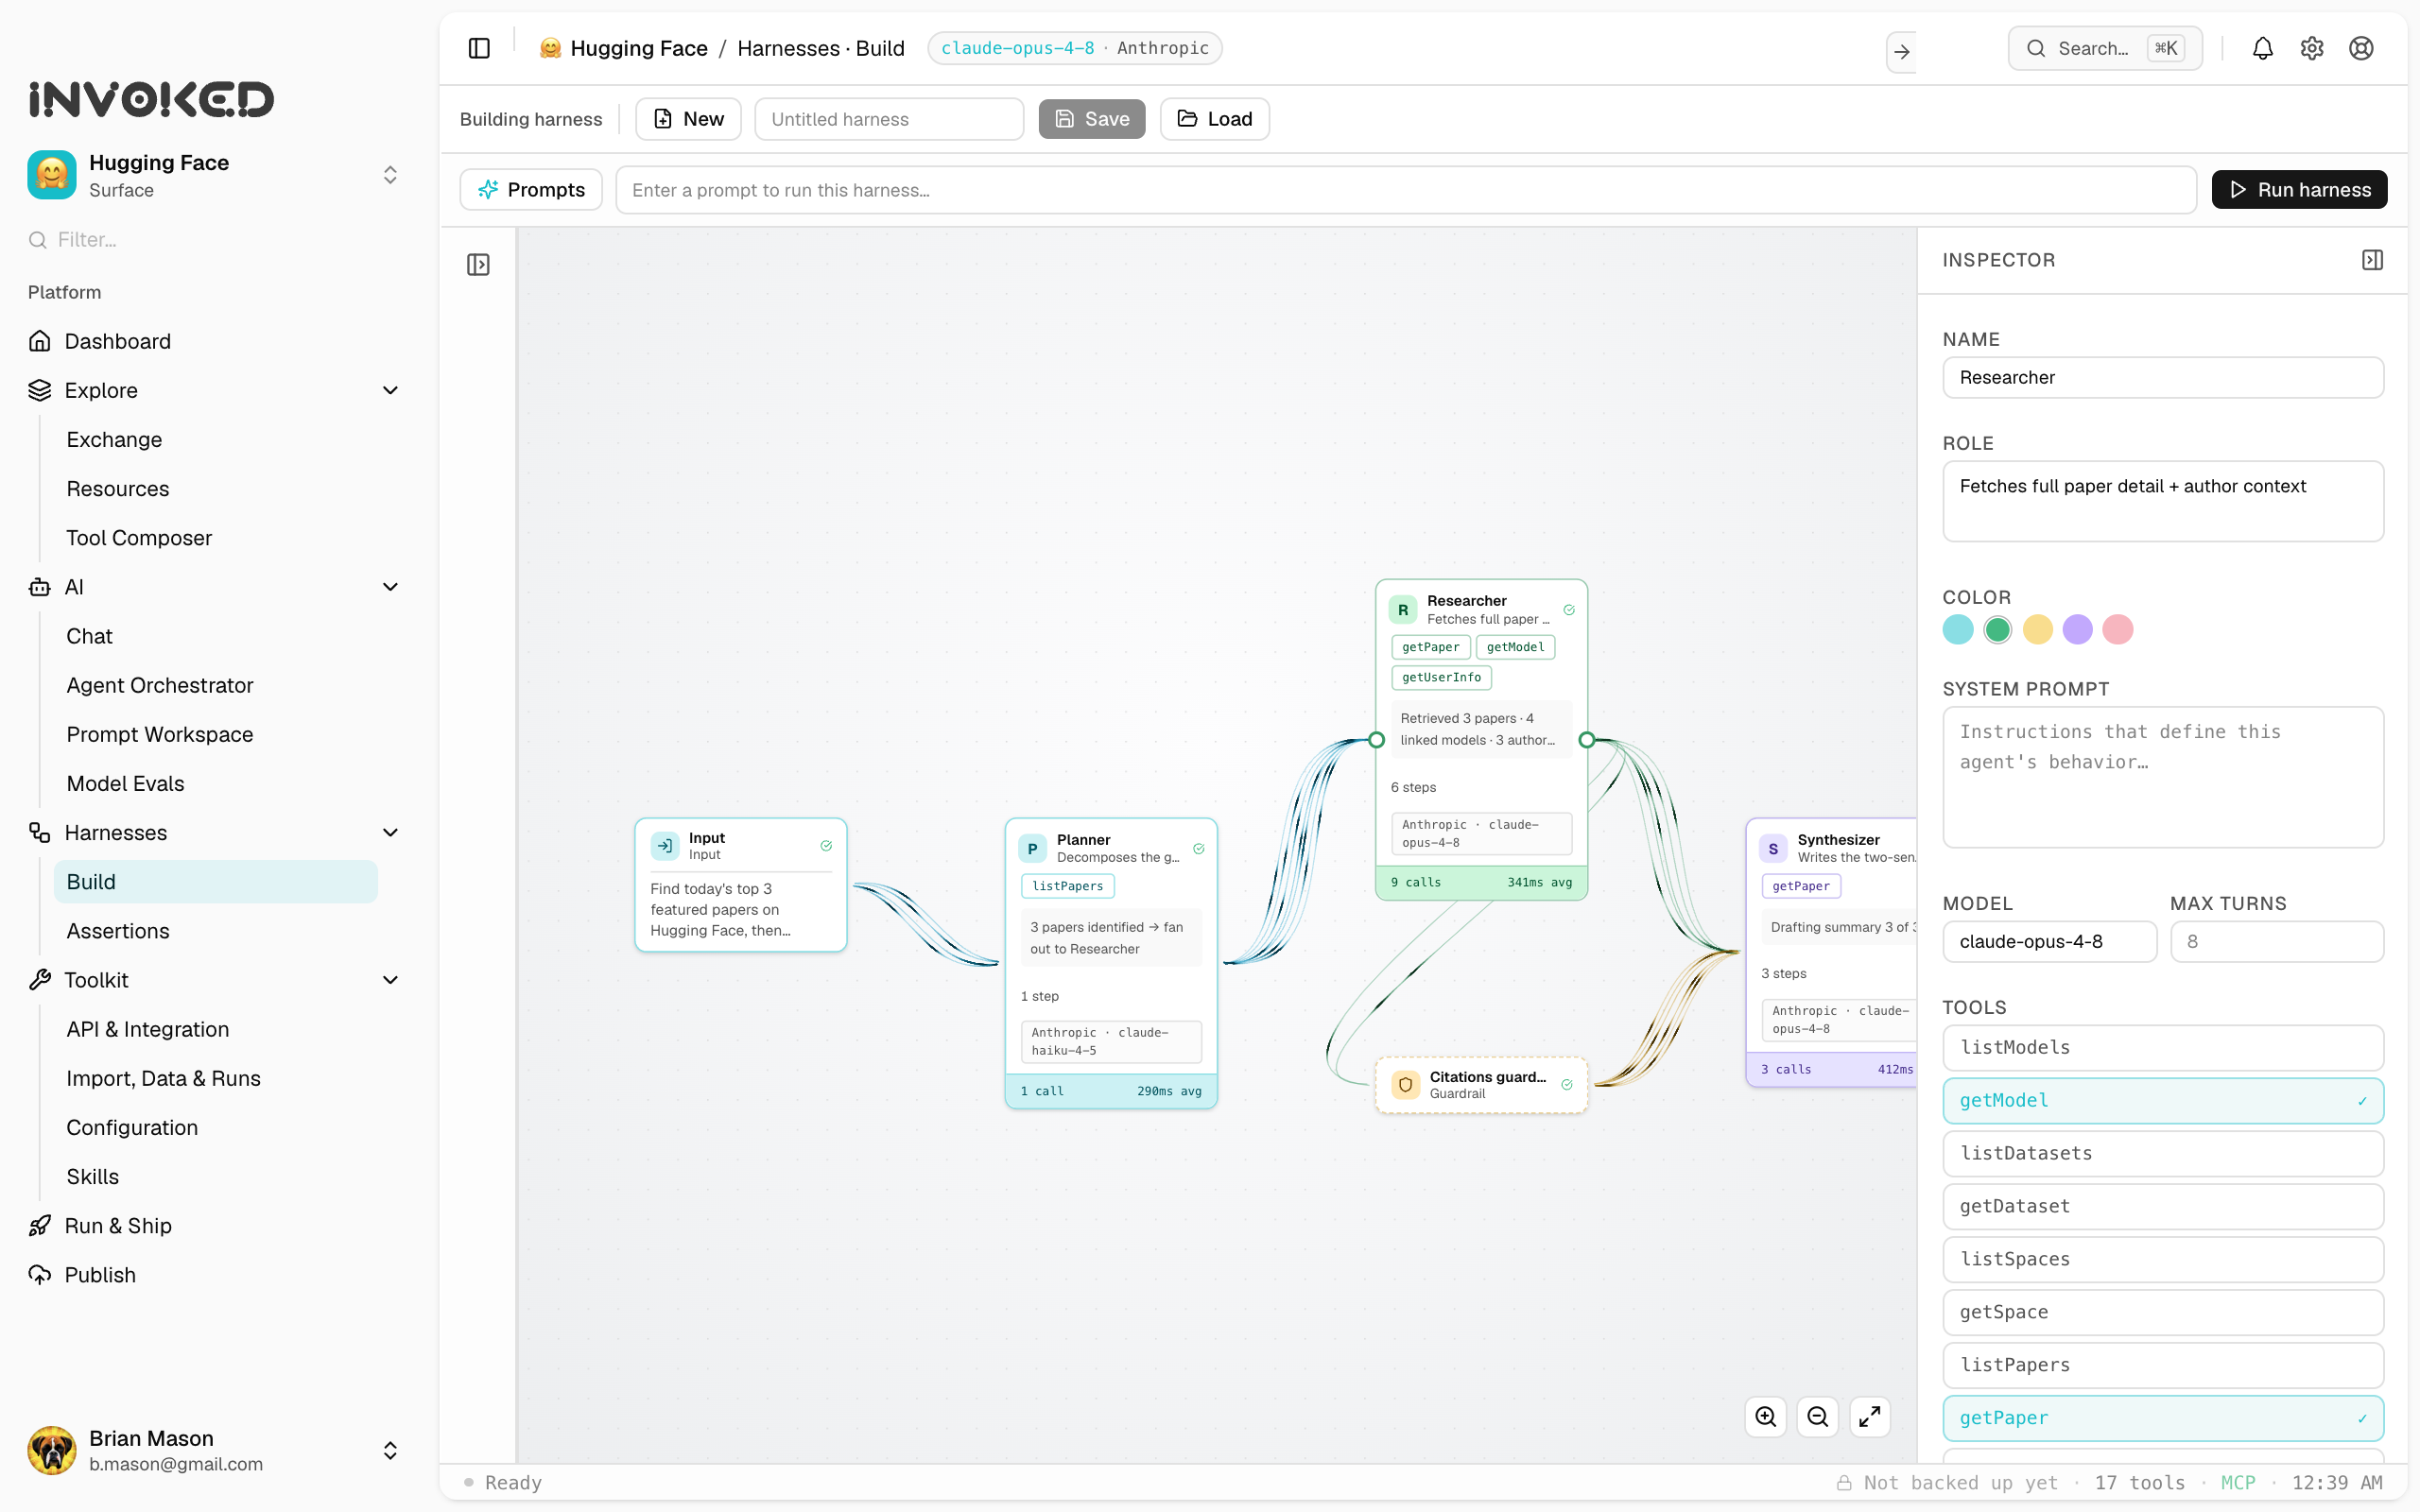Deselect the getModel tool
The image size is (2420, 1512).
coord(2162,1100)
